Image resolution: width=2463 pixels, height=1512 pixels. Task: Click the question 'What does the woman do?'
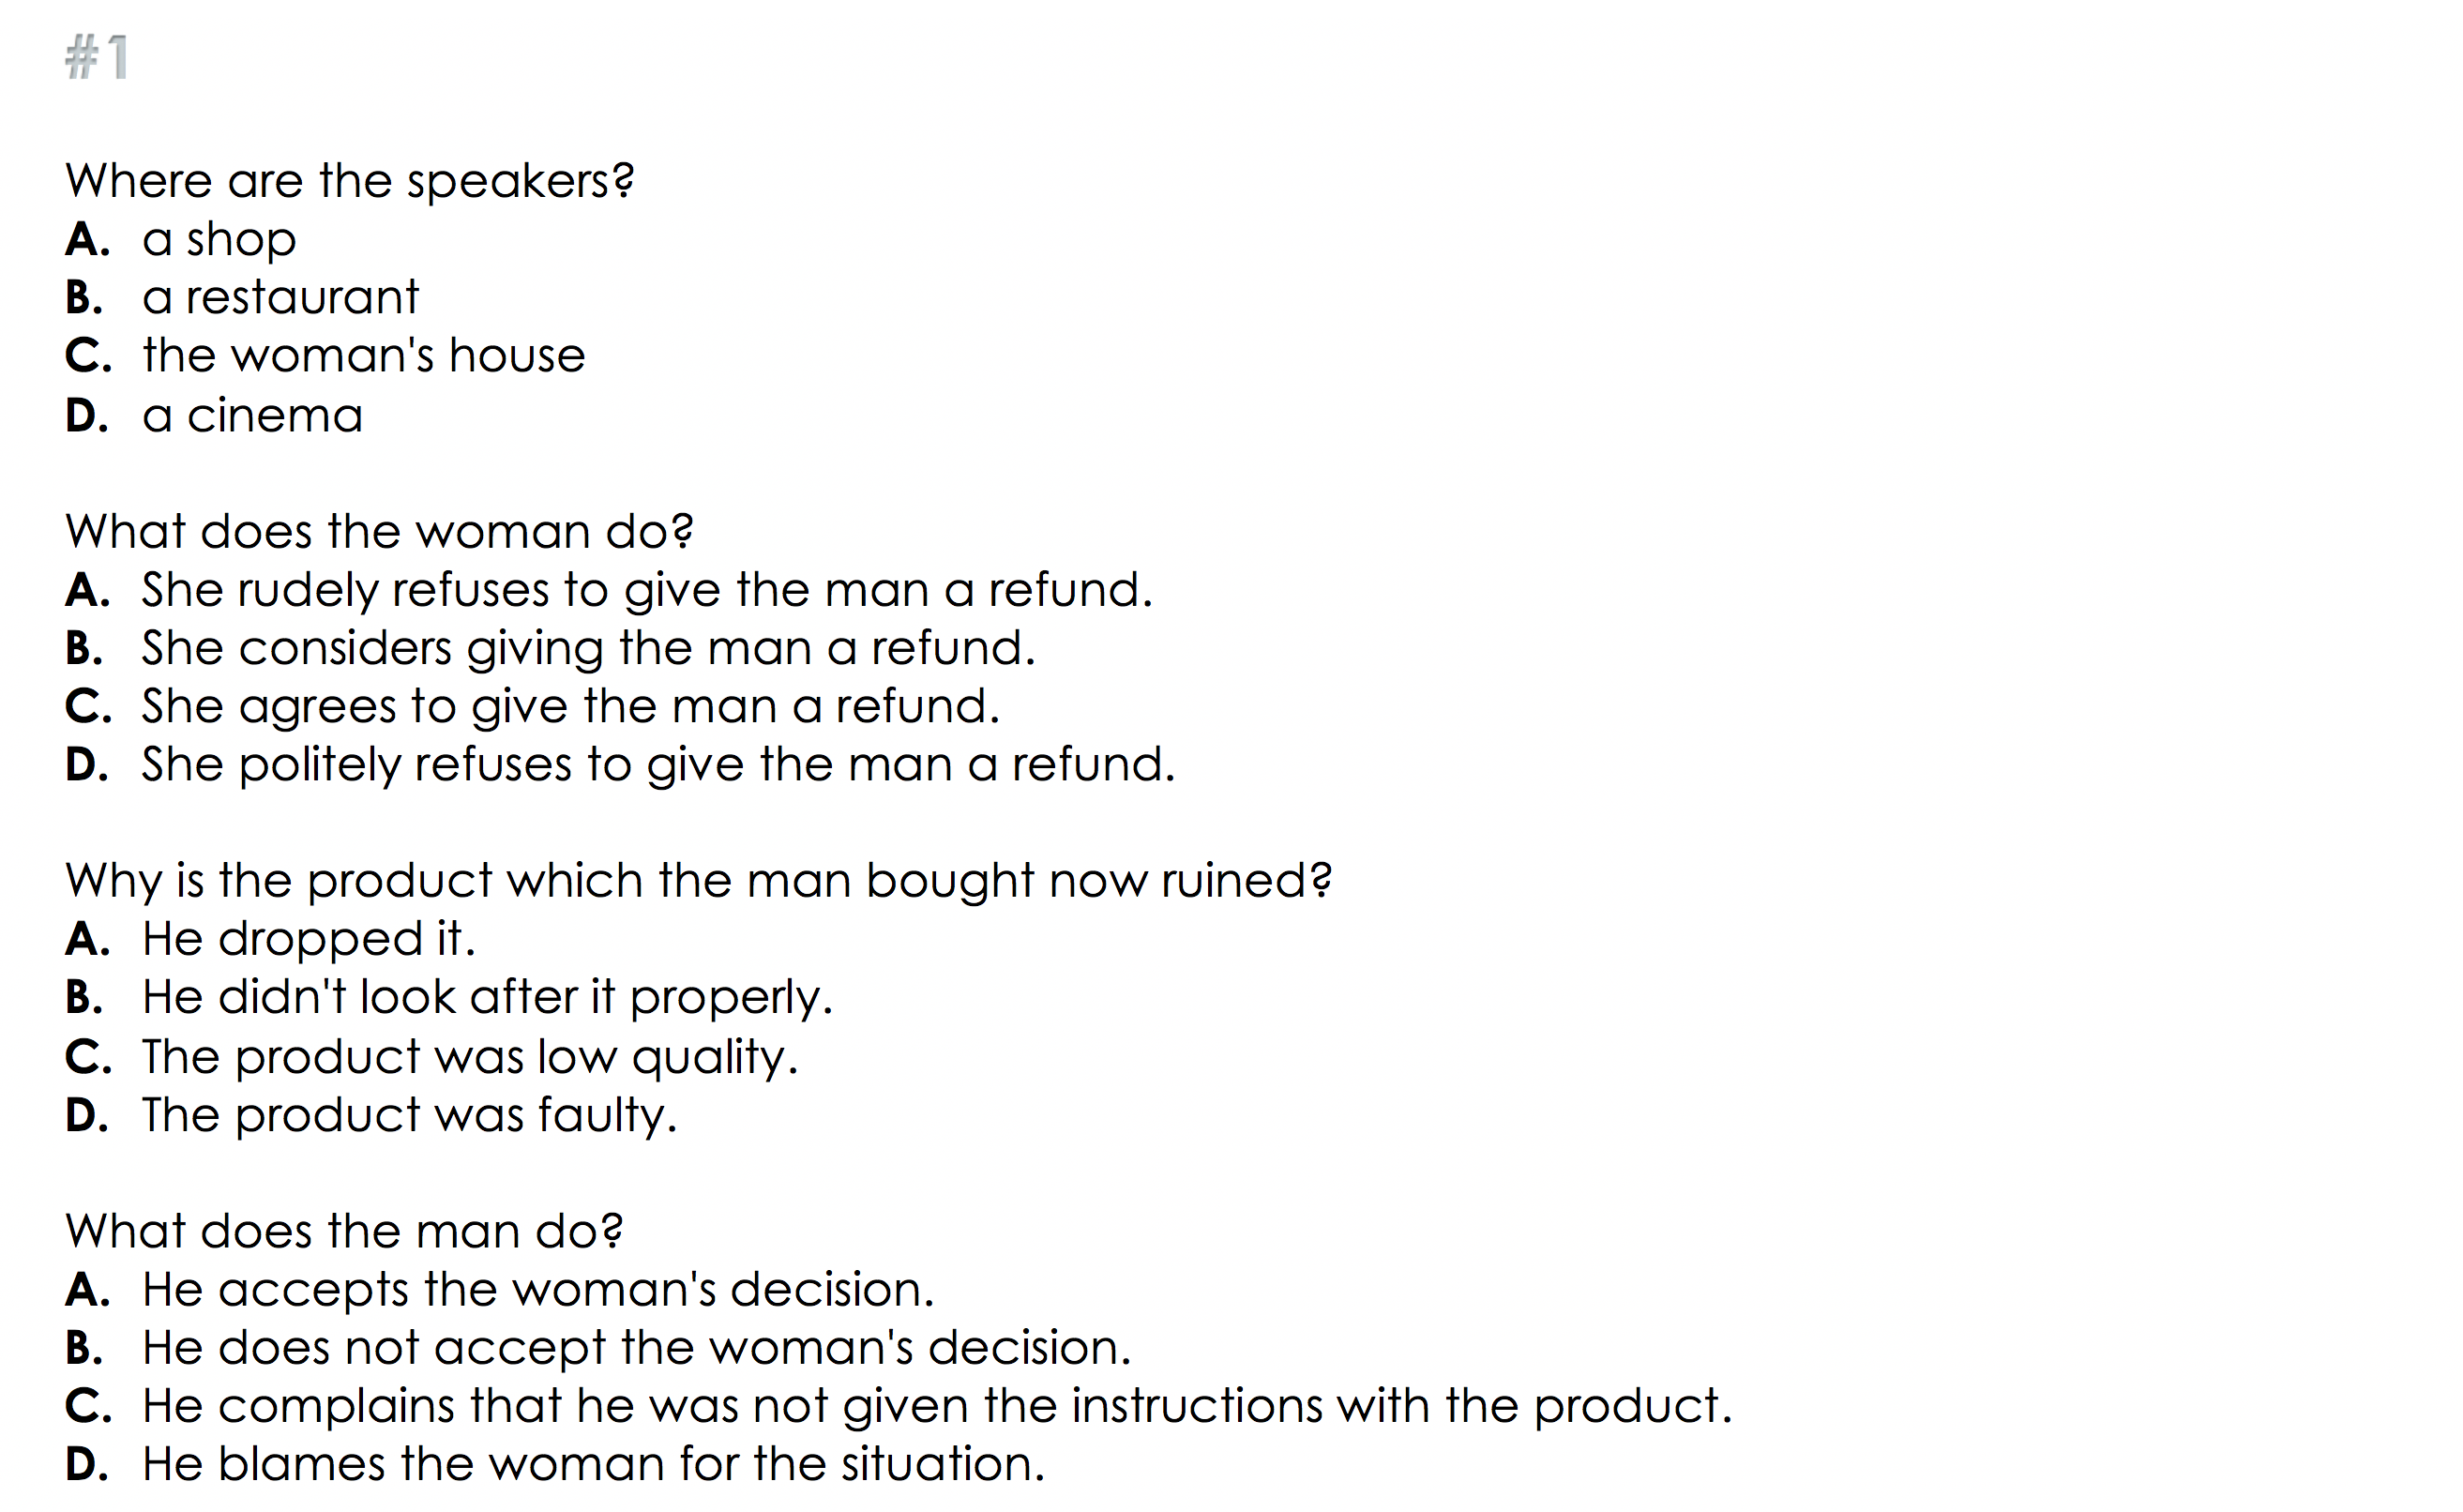tap(379, 531)
